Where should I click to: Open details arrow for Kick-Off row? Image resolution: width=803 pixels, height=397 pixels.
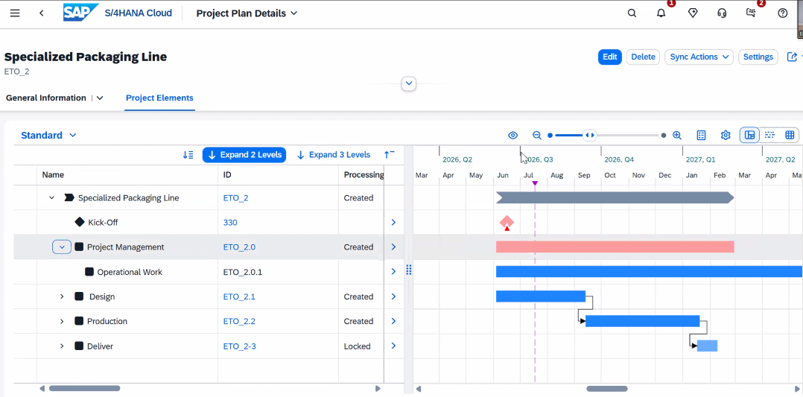click(393, 222)
